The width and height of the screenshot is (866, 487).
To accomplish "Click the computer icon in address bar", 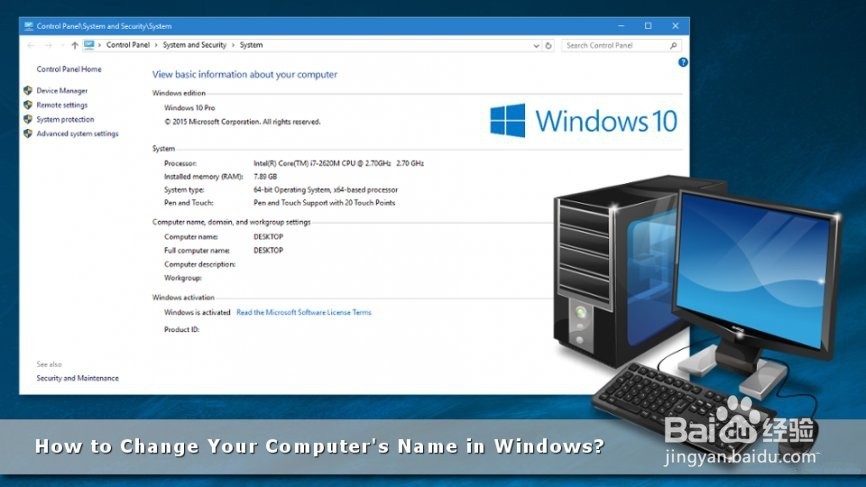I will pyautogui.click(x=89, y=45).
